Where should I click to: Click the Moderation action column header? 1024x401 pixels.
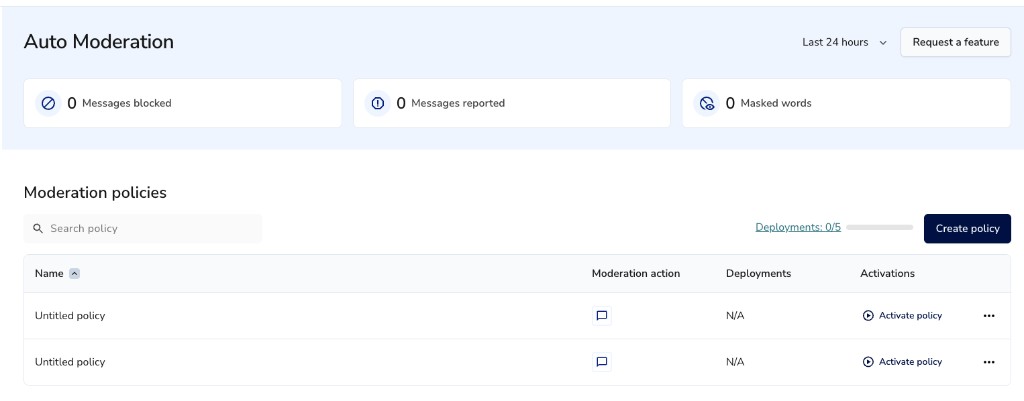click(635, 274)
